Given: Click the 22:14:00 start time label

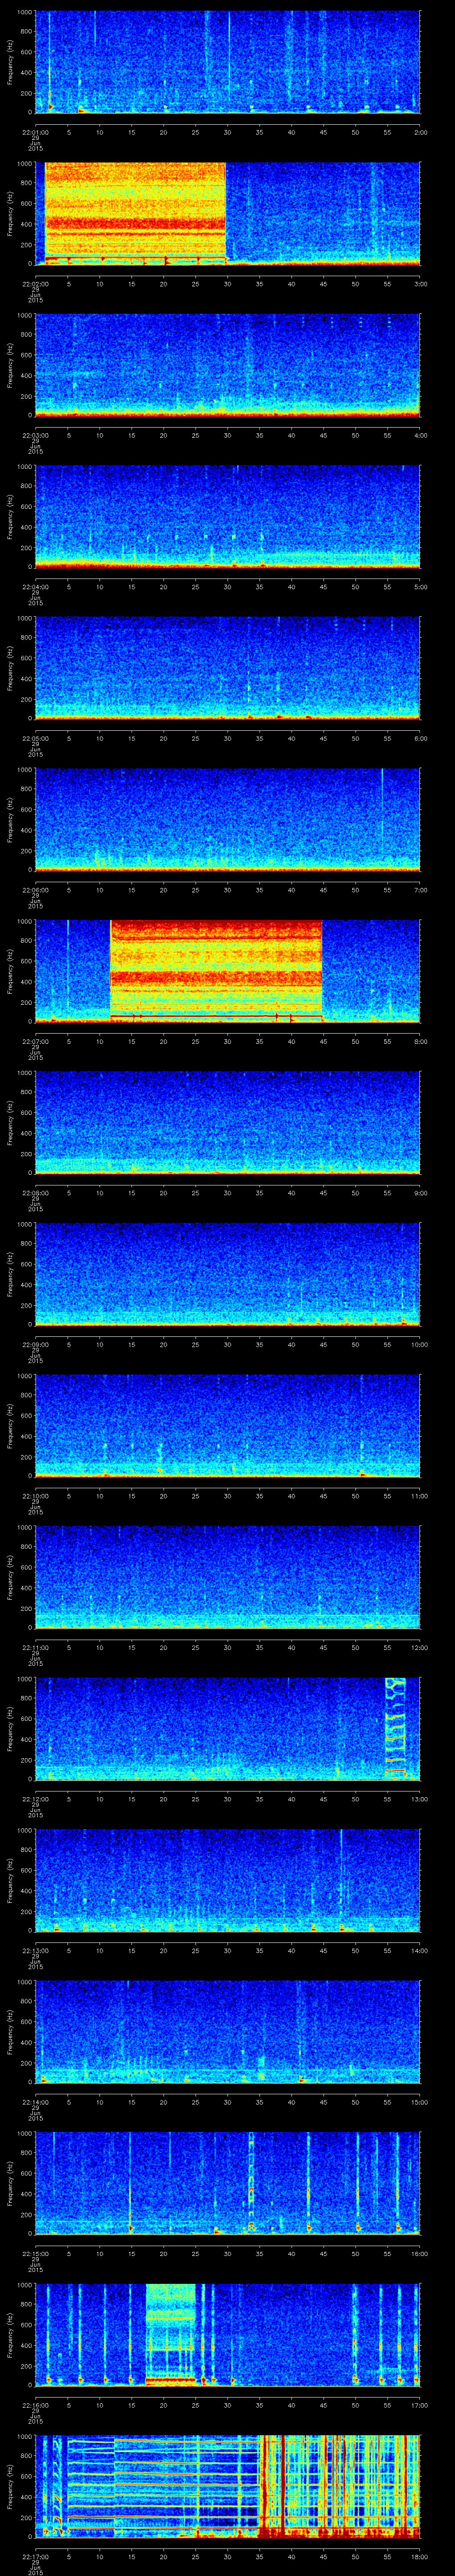Looking at the screenshot, I should click(35, 2102).
